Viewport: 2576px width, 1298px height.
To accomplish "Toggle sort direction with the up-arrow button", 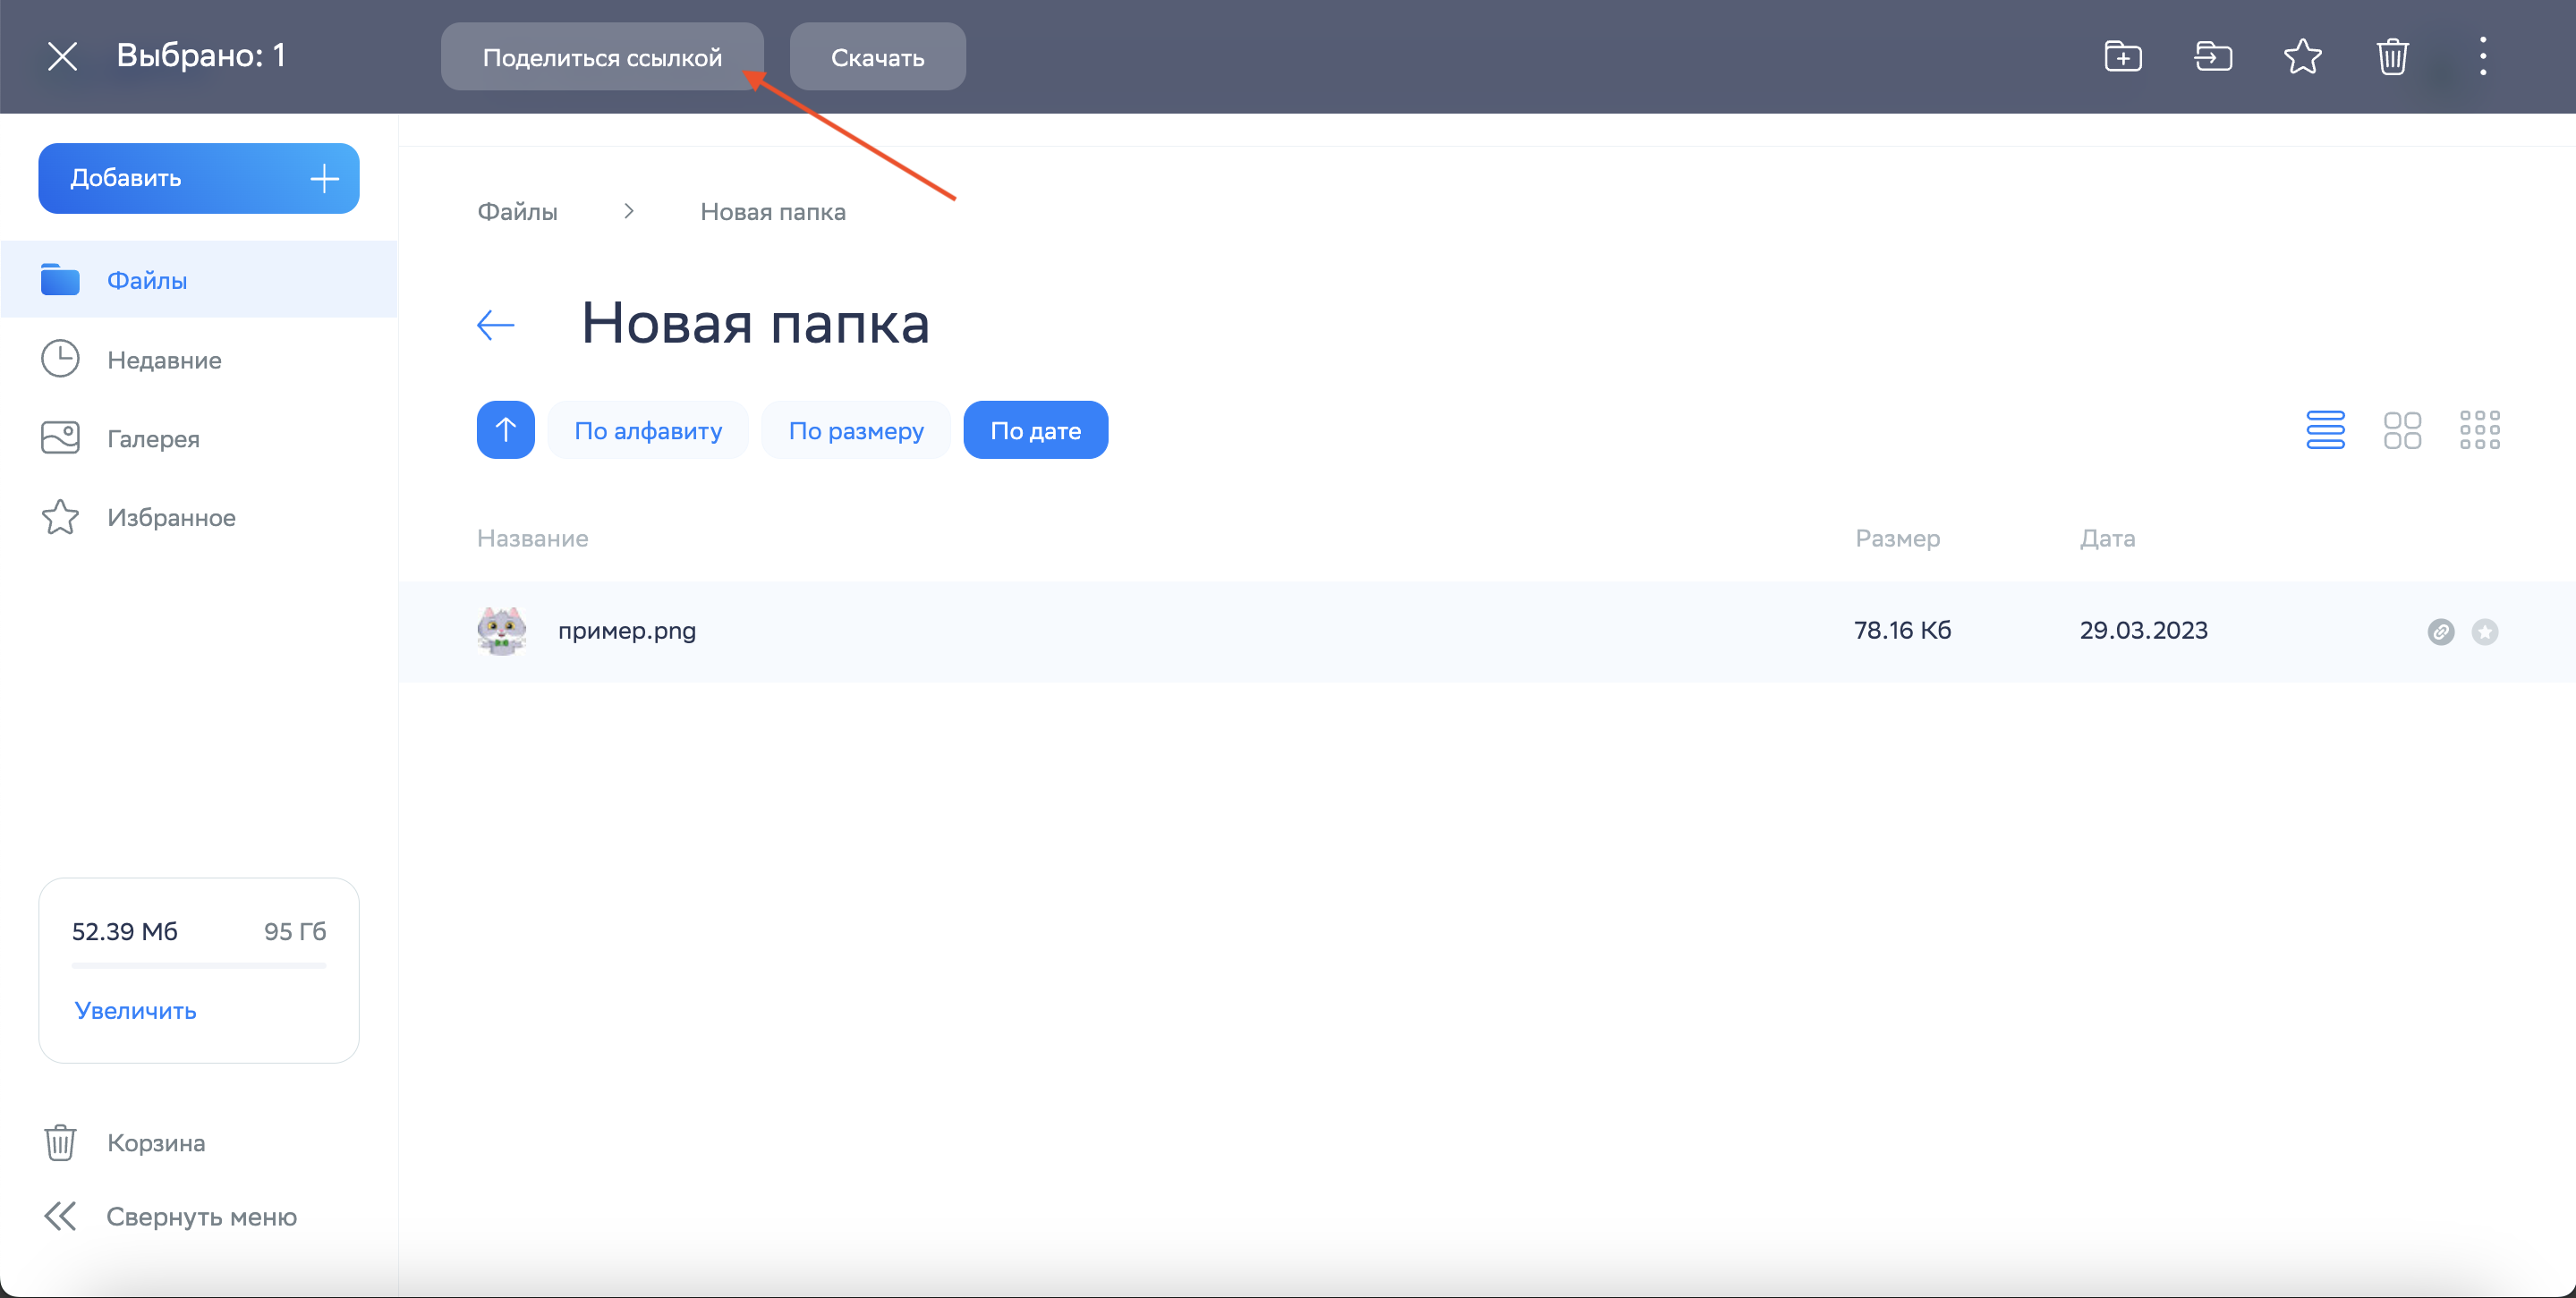I will 506,430.
